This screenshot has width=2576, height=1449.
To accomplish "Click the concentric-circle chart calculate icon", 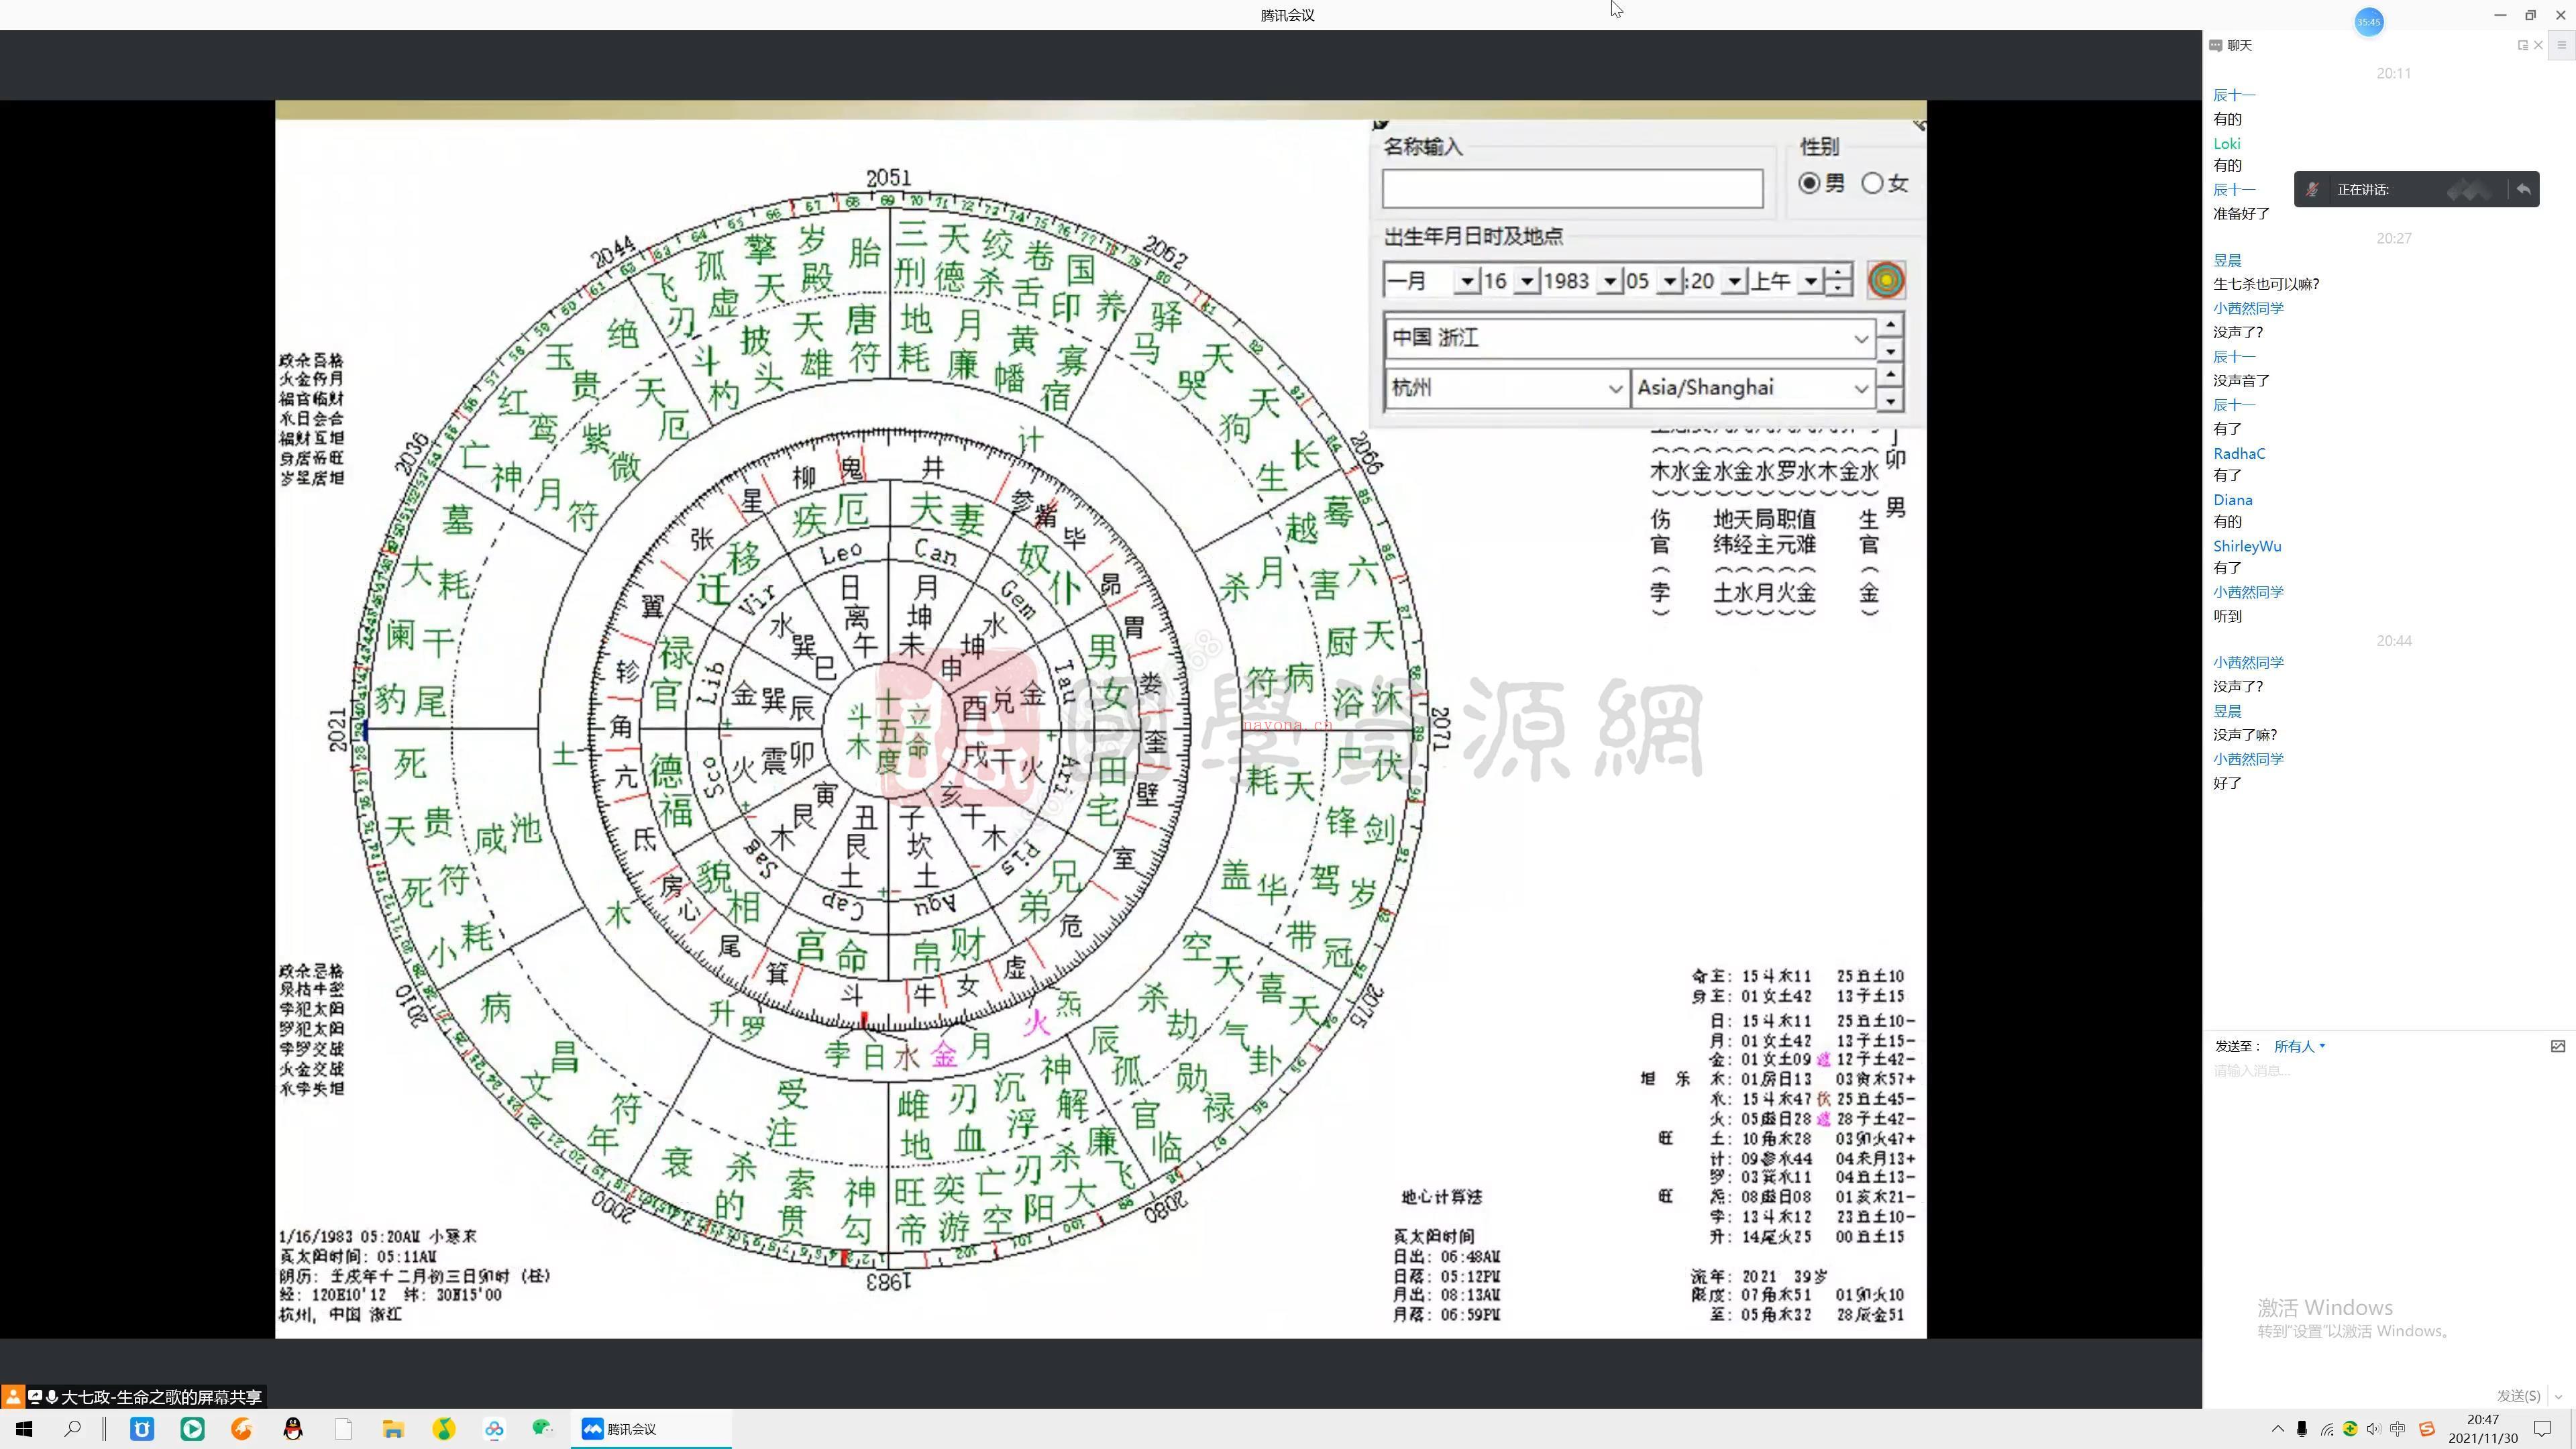I will (1886, 280).
